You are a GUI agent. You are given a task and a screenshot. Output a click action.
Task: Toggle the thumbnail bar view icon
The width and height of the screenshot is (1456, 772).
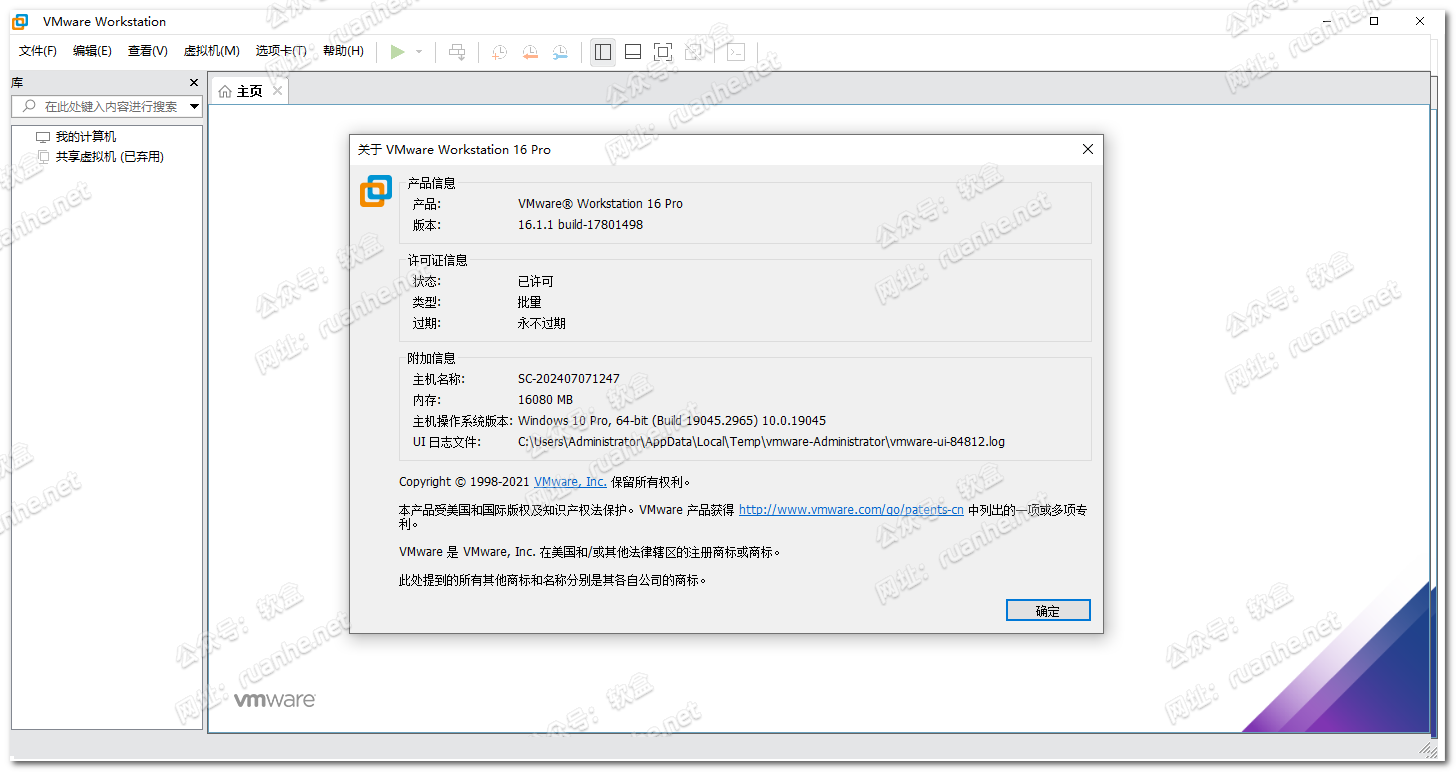pyautogui.click(x=633, y=52)
